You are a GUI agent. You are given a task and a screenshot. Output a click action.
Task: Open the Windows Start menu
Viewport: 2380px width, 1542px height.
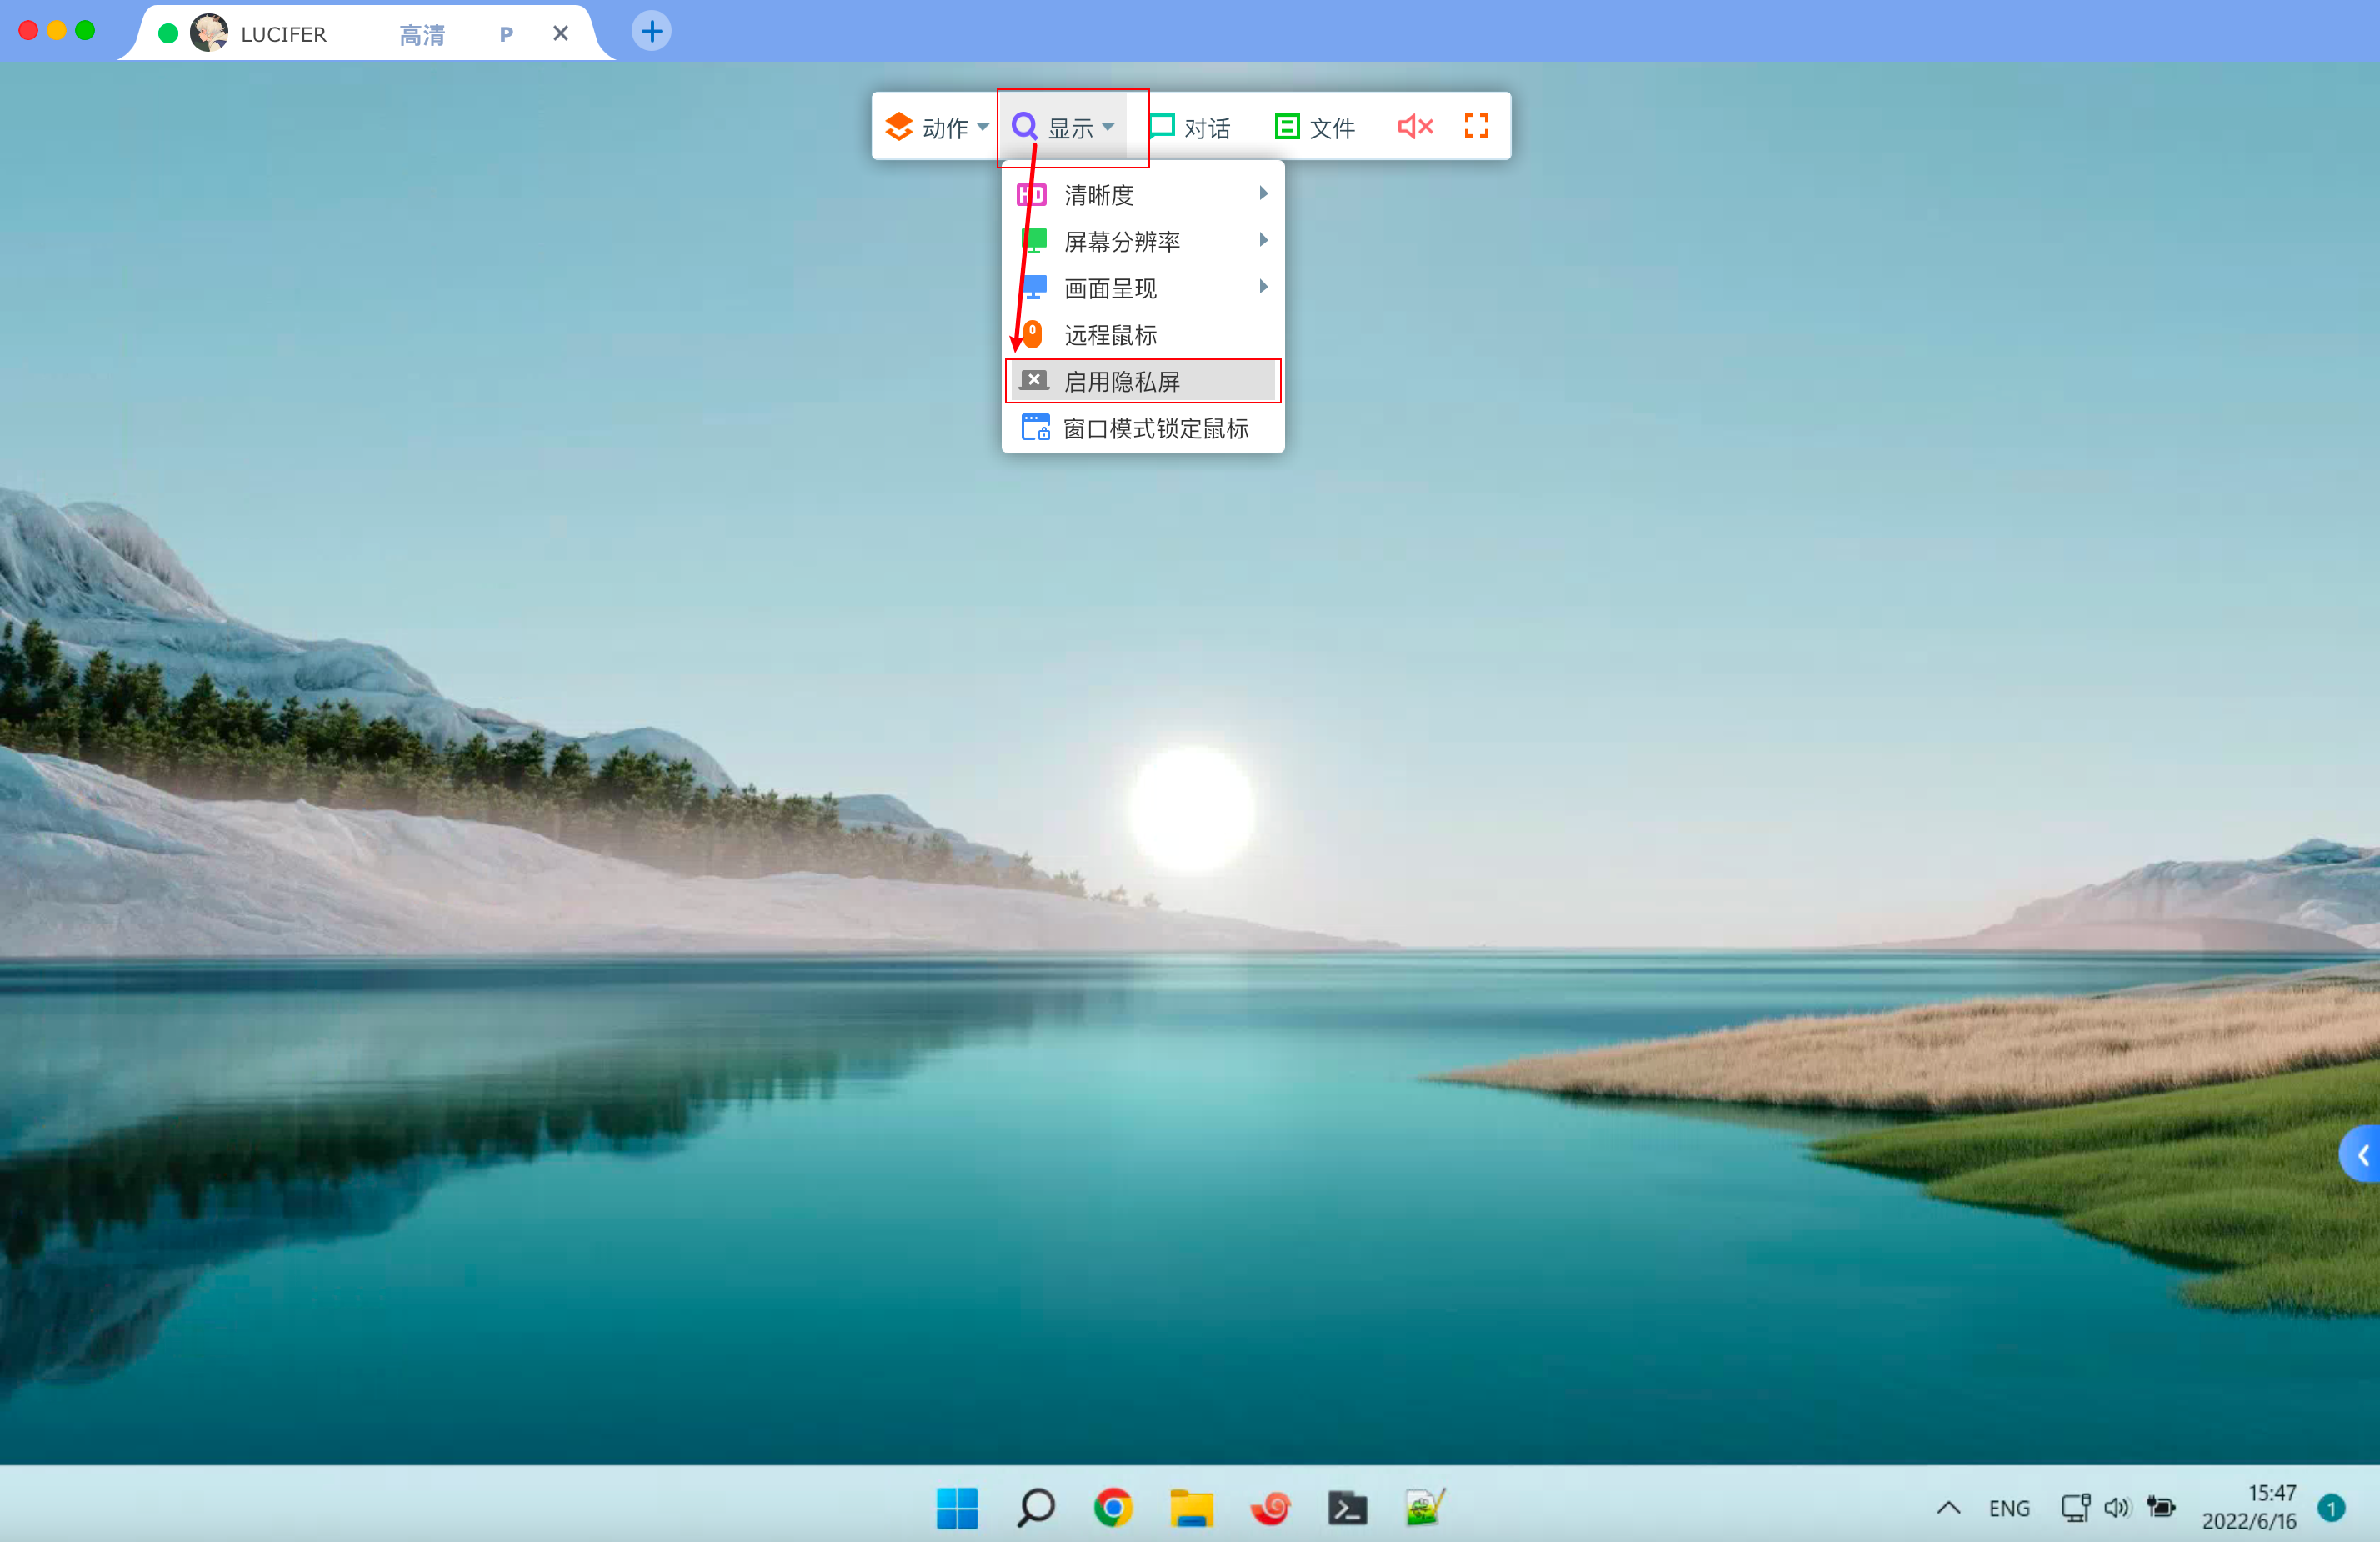[x=957, y=1507]
